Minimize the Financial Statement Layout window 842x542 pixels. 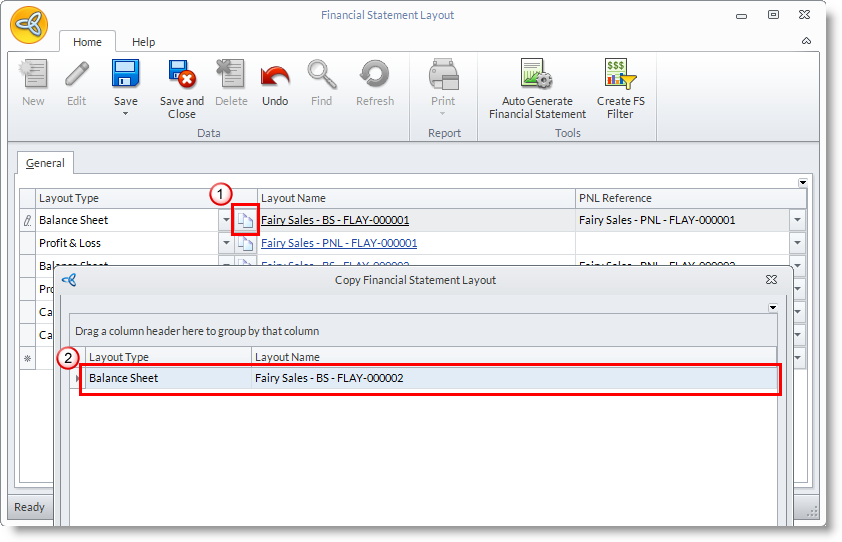742,16
